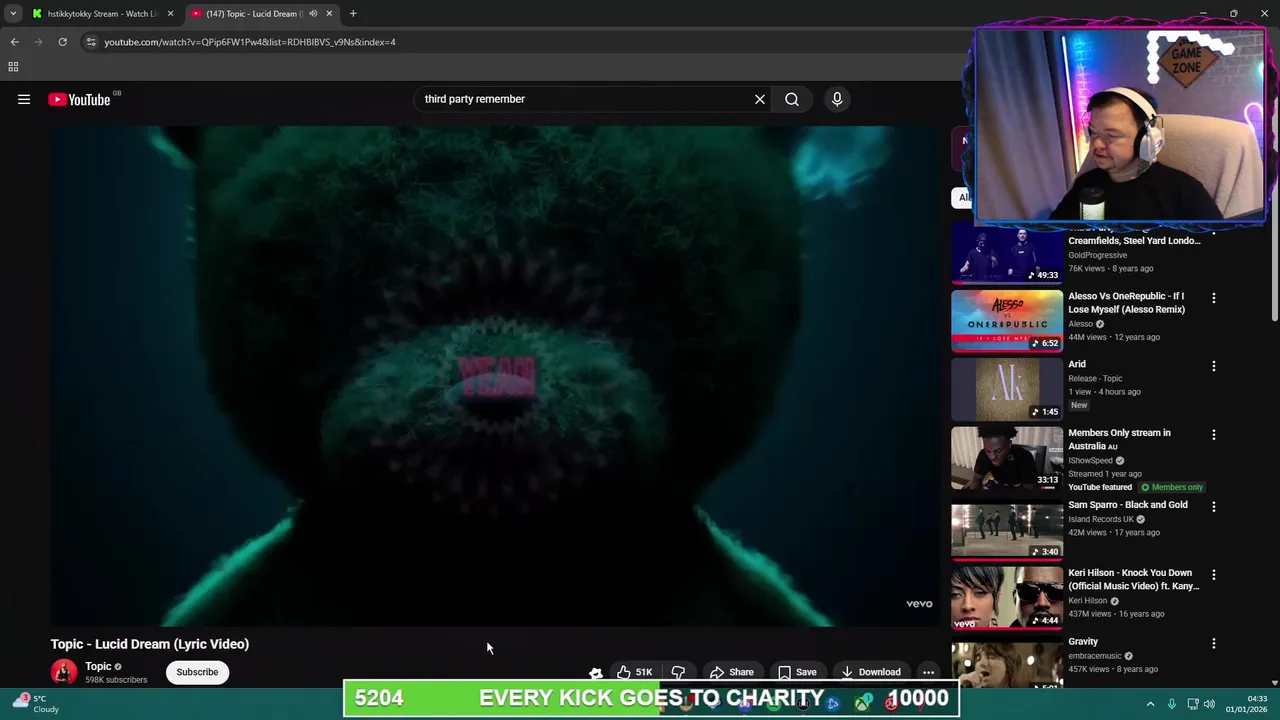Open the weather widget showing 5°C Cloudy
Screen dimensions: 1280x720
coord(34,703)
